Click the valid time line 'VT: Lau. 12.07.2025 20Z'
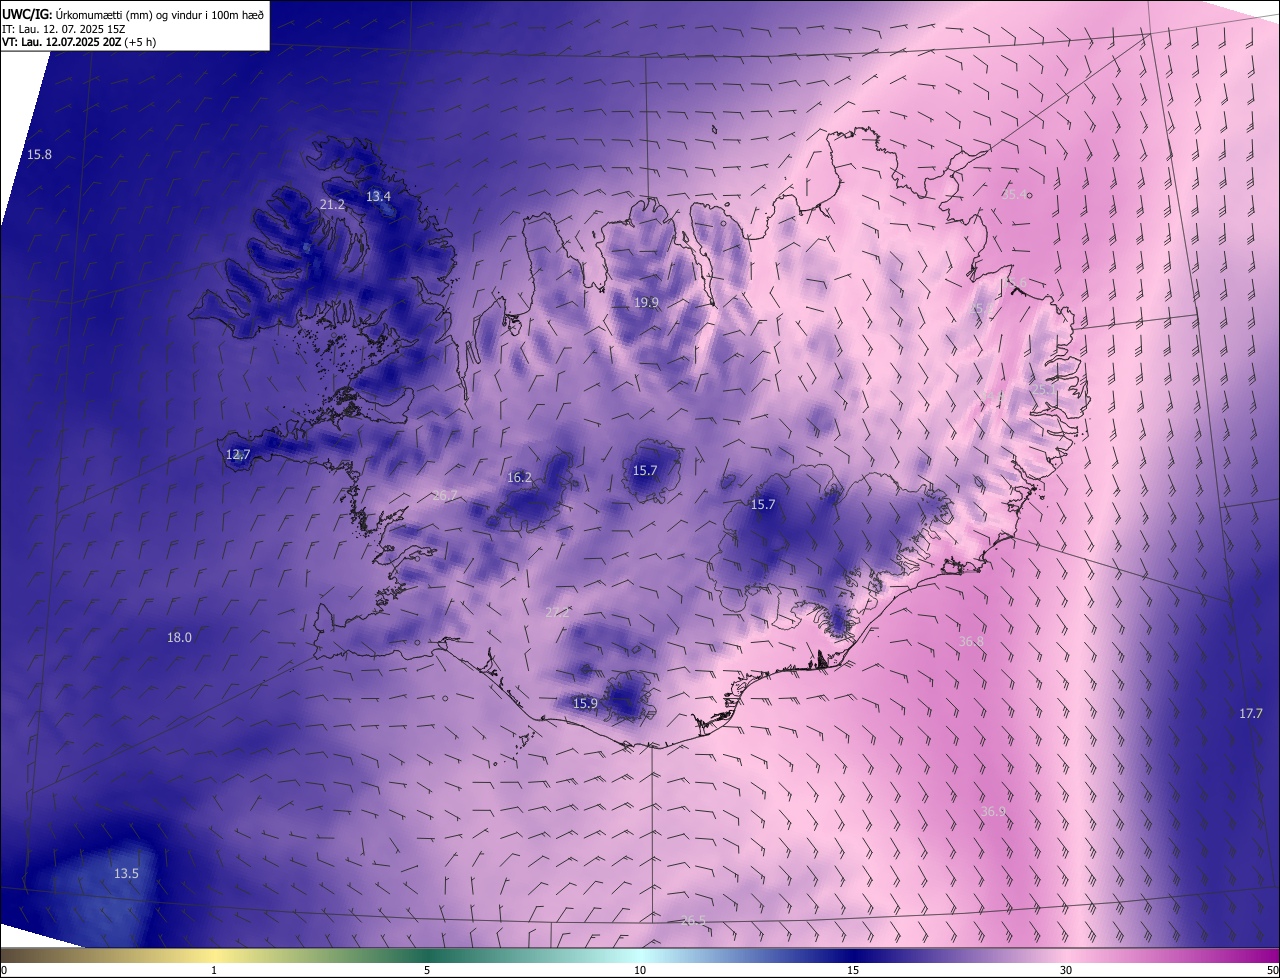Screen dimensions: 1280x978 [62, 42]
